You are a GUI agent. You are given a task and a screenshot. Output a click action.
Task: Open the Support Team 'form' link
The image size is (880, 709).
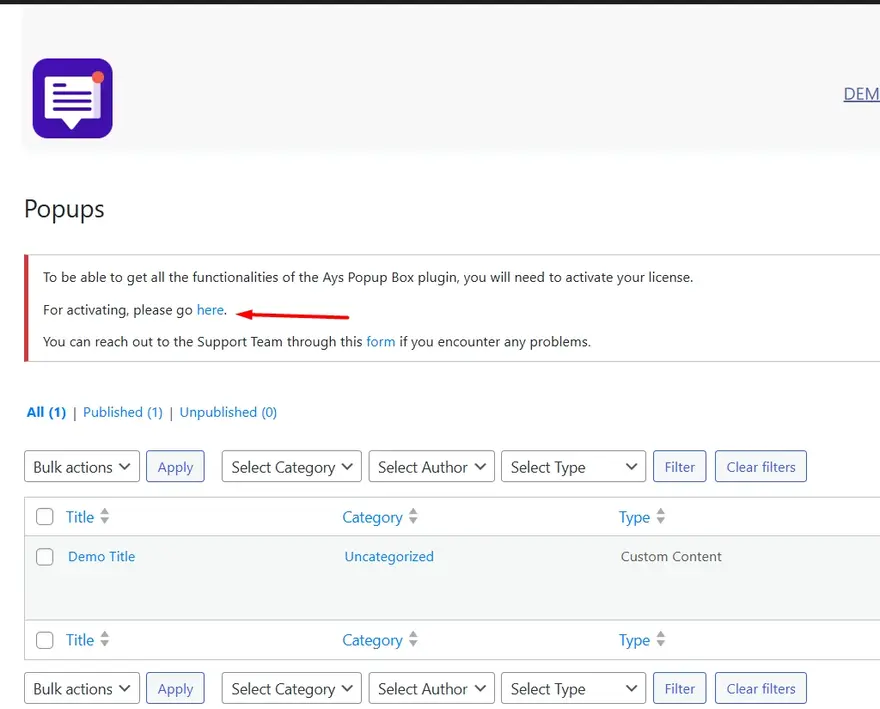pyautogui.click(x=380, y=342)
